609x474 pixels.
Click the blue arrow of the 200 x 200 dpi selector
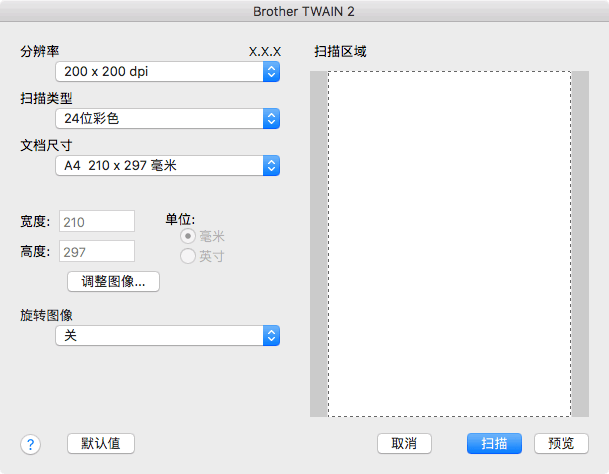pos(270,71)
